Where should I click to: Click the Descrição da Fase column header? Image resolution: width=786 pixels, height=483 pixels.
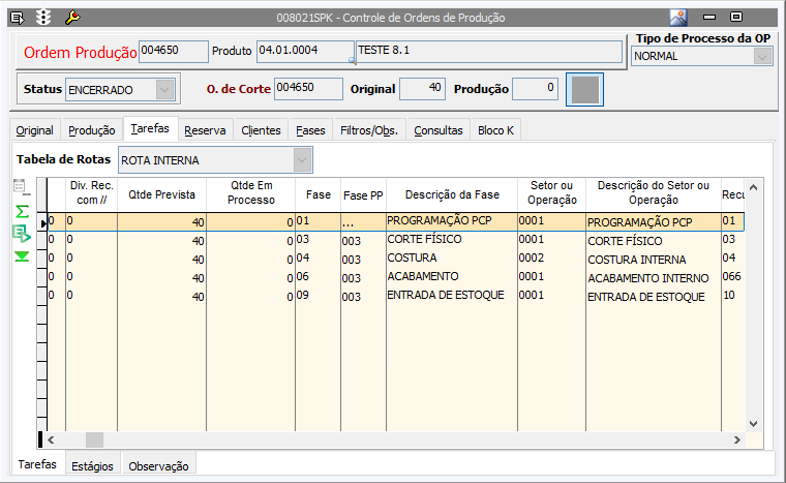(x=452, y=195)
